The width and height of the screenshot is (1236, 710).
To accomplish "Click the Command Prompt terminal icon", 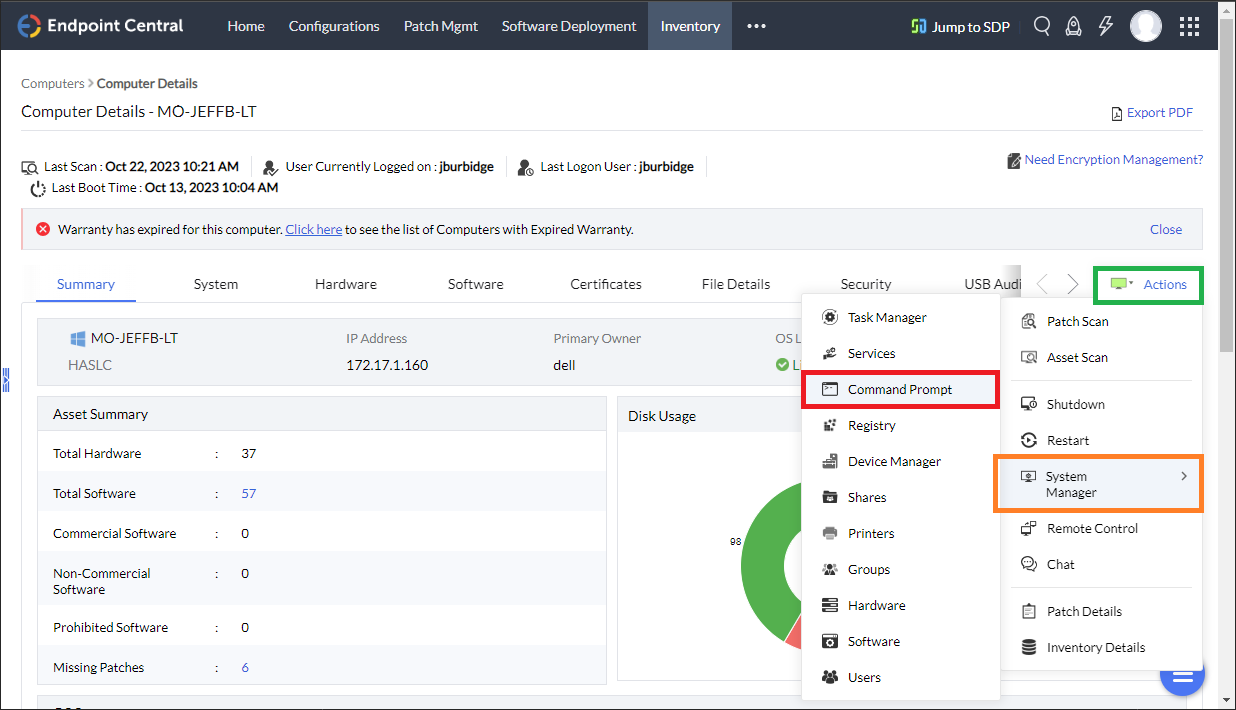I will (829, 389).
